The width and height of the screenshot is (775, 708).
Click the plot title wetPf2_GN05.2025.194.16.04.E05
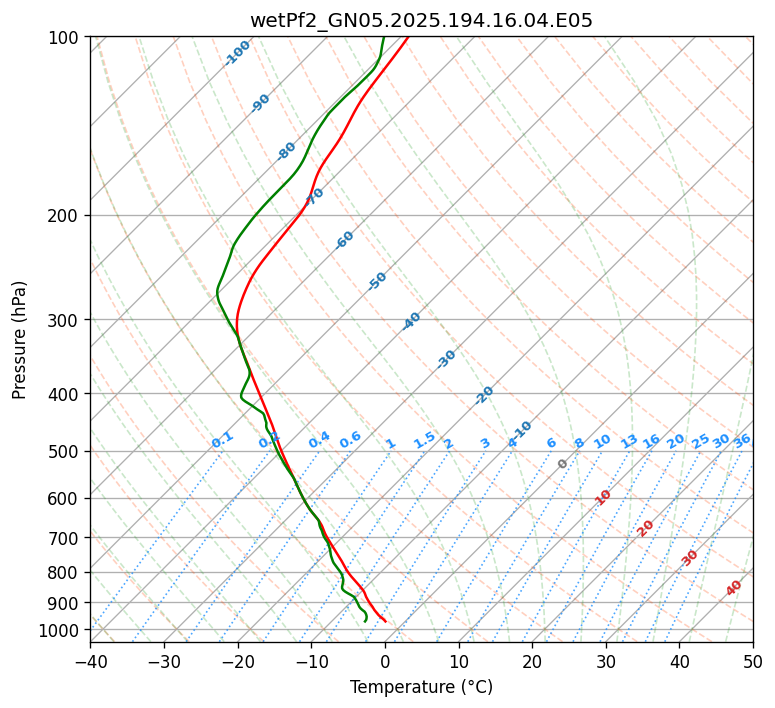tap(421, 21)
